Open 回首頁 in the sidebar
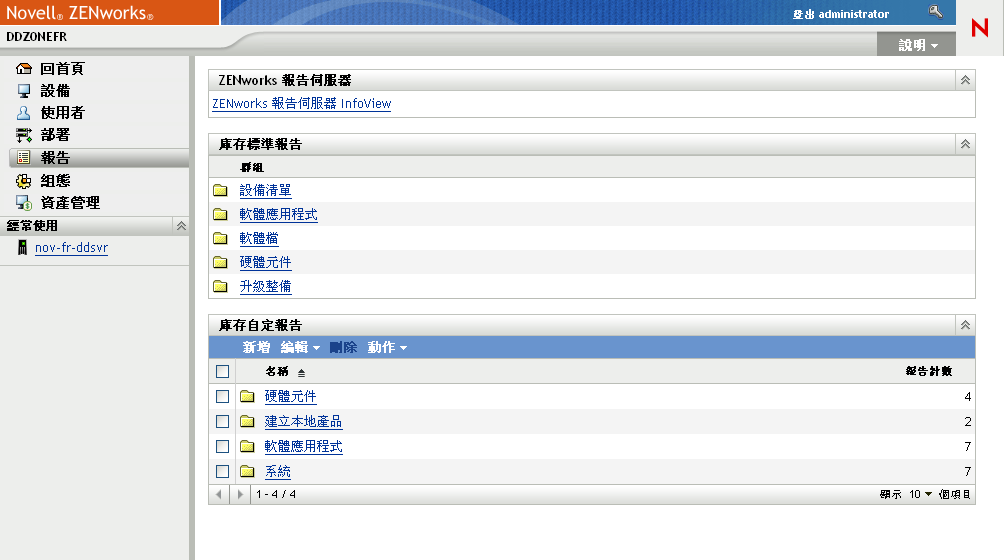 (x=62, y=68)
